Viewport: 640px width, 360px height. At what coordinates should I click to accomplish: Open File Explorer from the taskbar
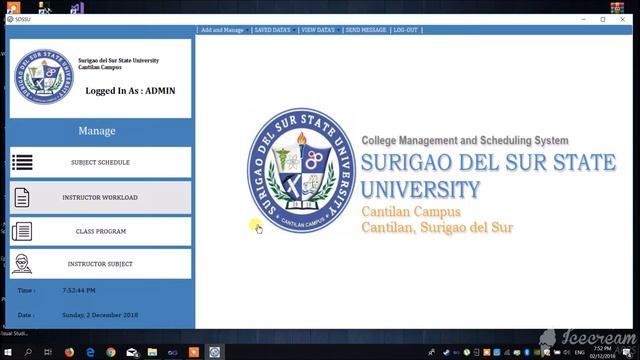pos(152,352)
